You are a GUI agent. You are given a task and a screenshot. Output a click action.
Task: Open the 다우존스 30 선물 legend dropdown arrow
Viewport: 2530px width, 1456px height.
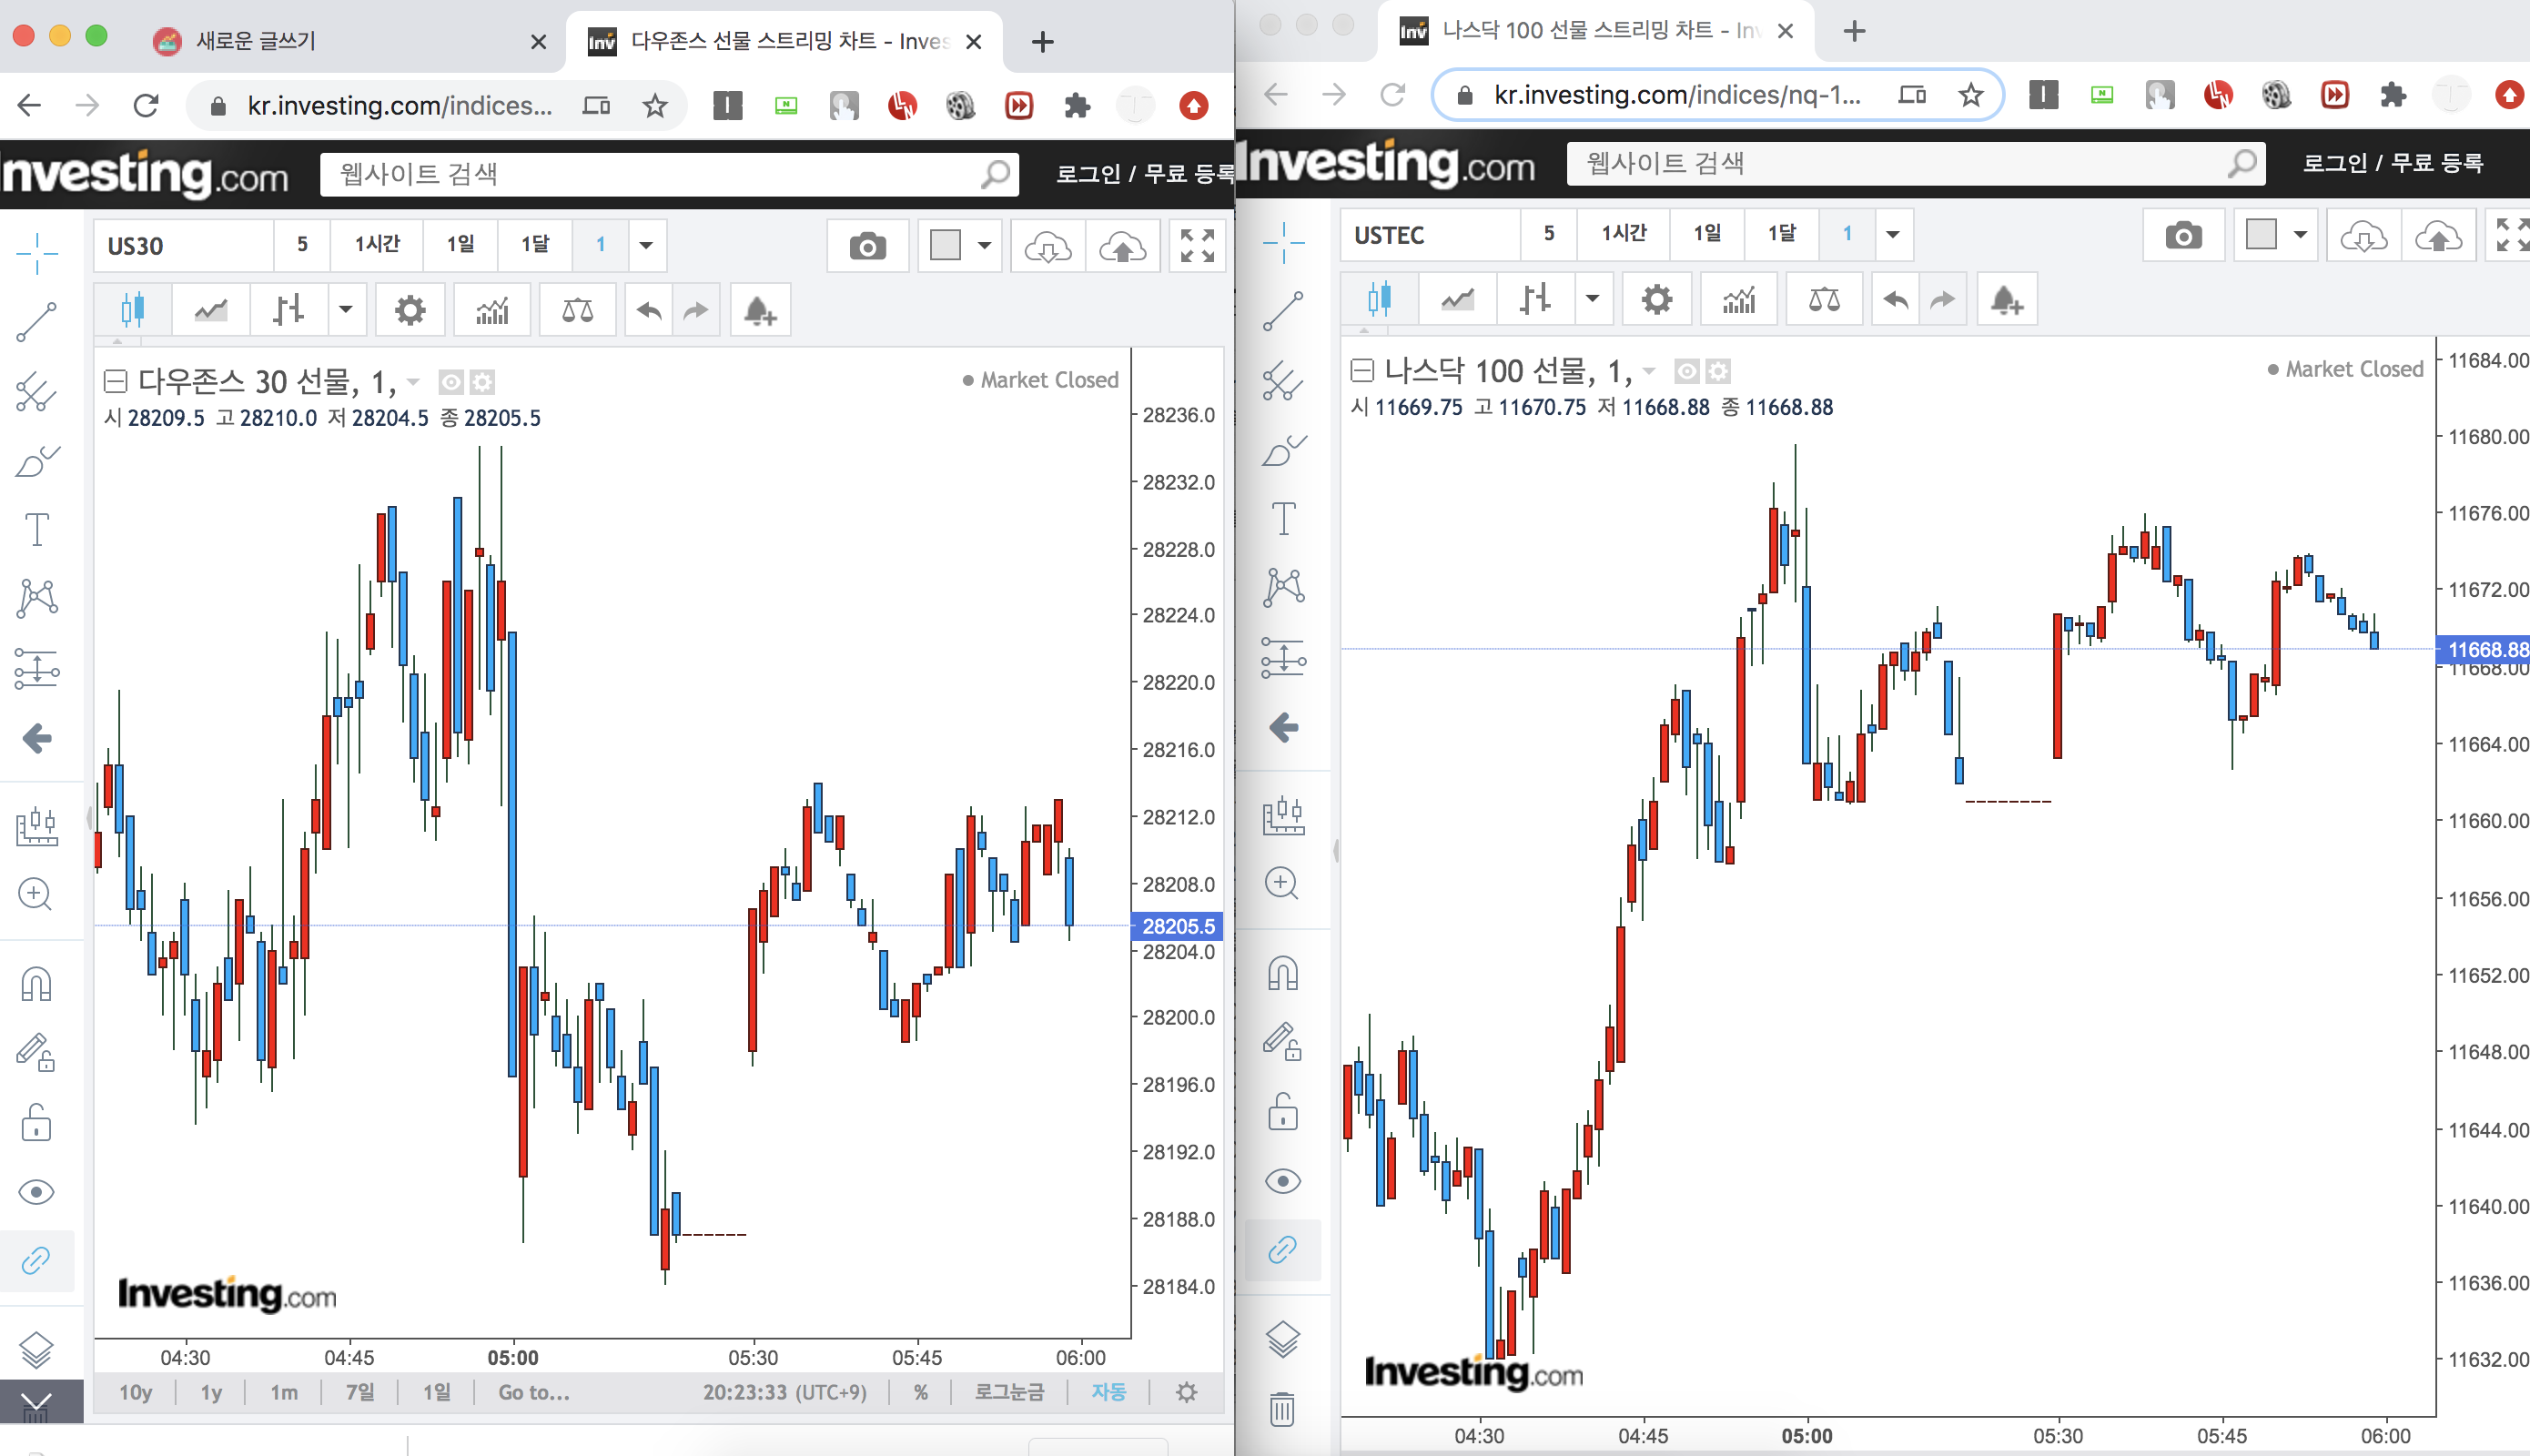[414, 382]
